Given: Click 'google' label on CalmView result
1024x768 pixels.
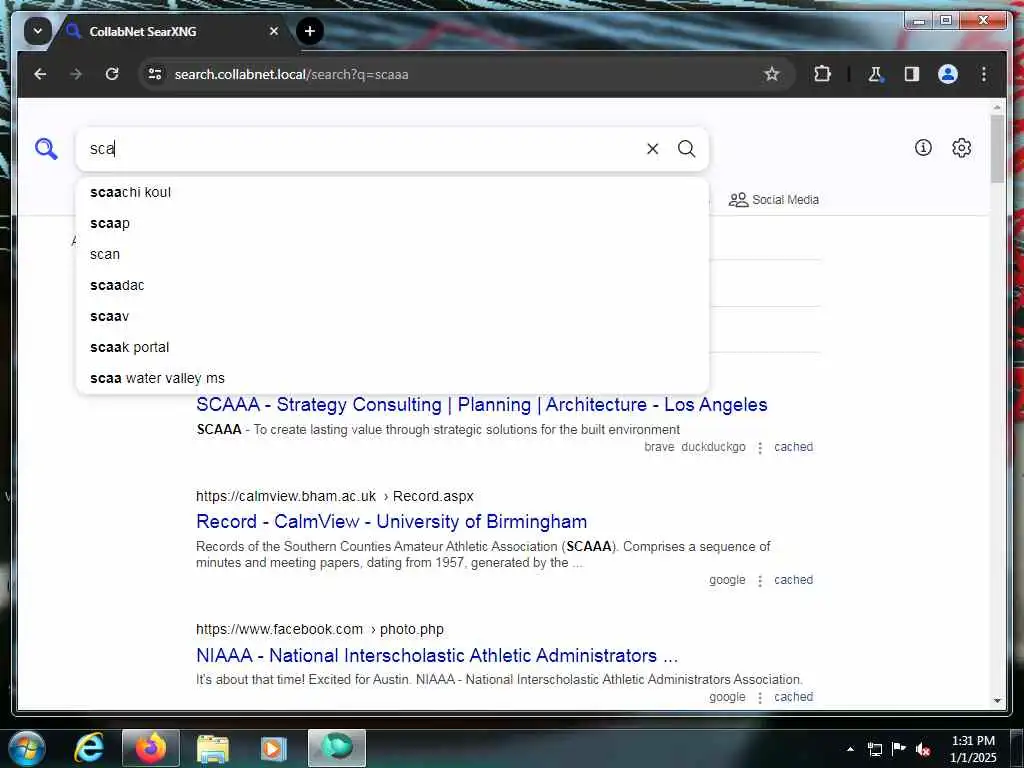Looking at the screenshot, I should tap(727, 580).
